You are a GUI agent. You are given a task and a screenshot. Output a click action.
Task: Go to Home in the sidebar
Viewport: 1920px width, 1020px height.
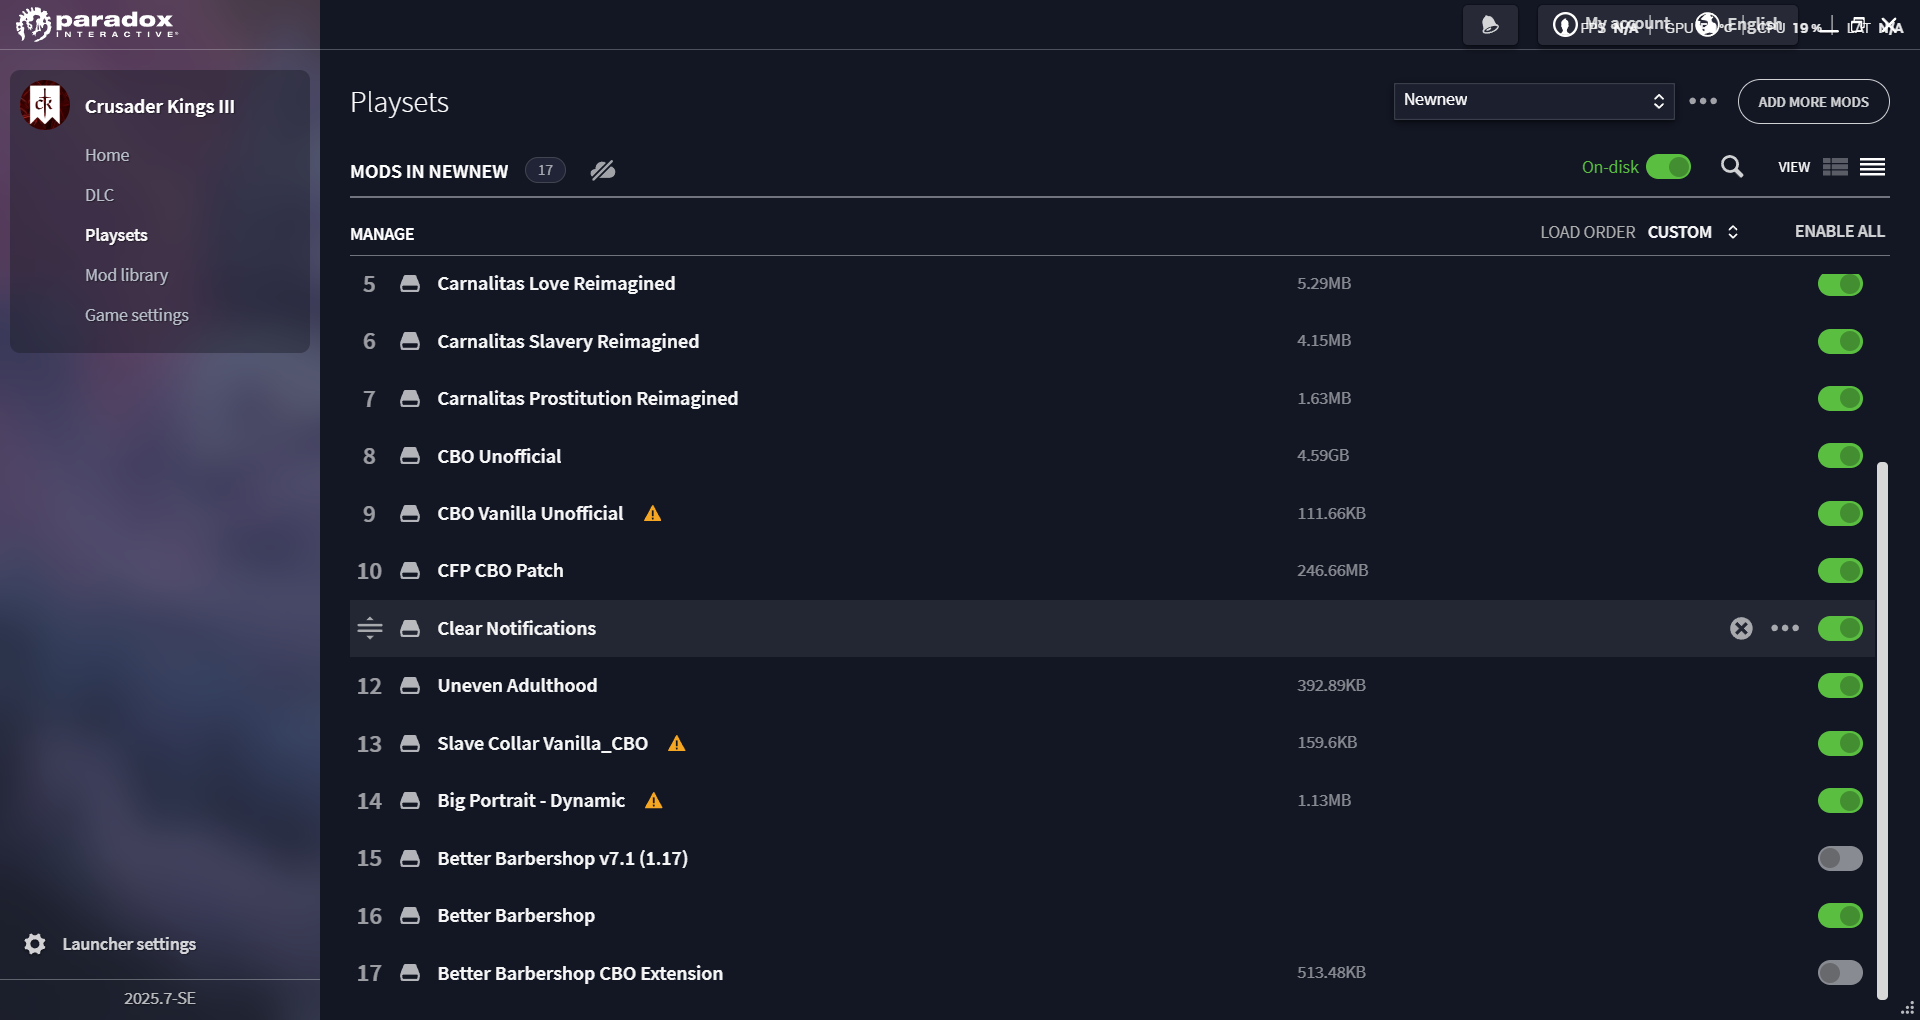click(107, 155)
